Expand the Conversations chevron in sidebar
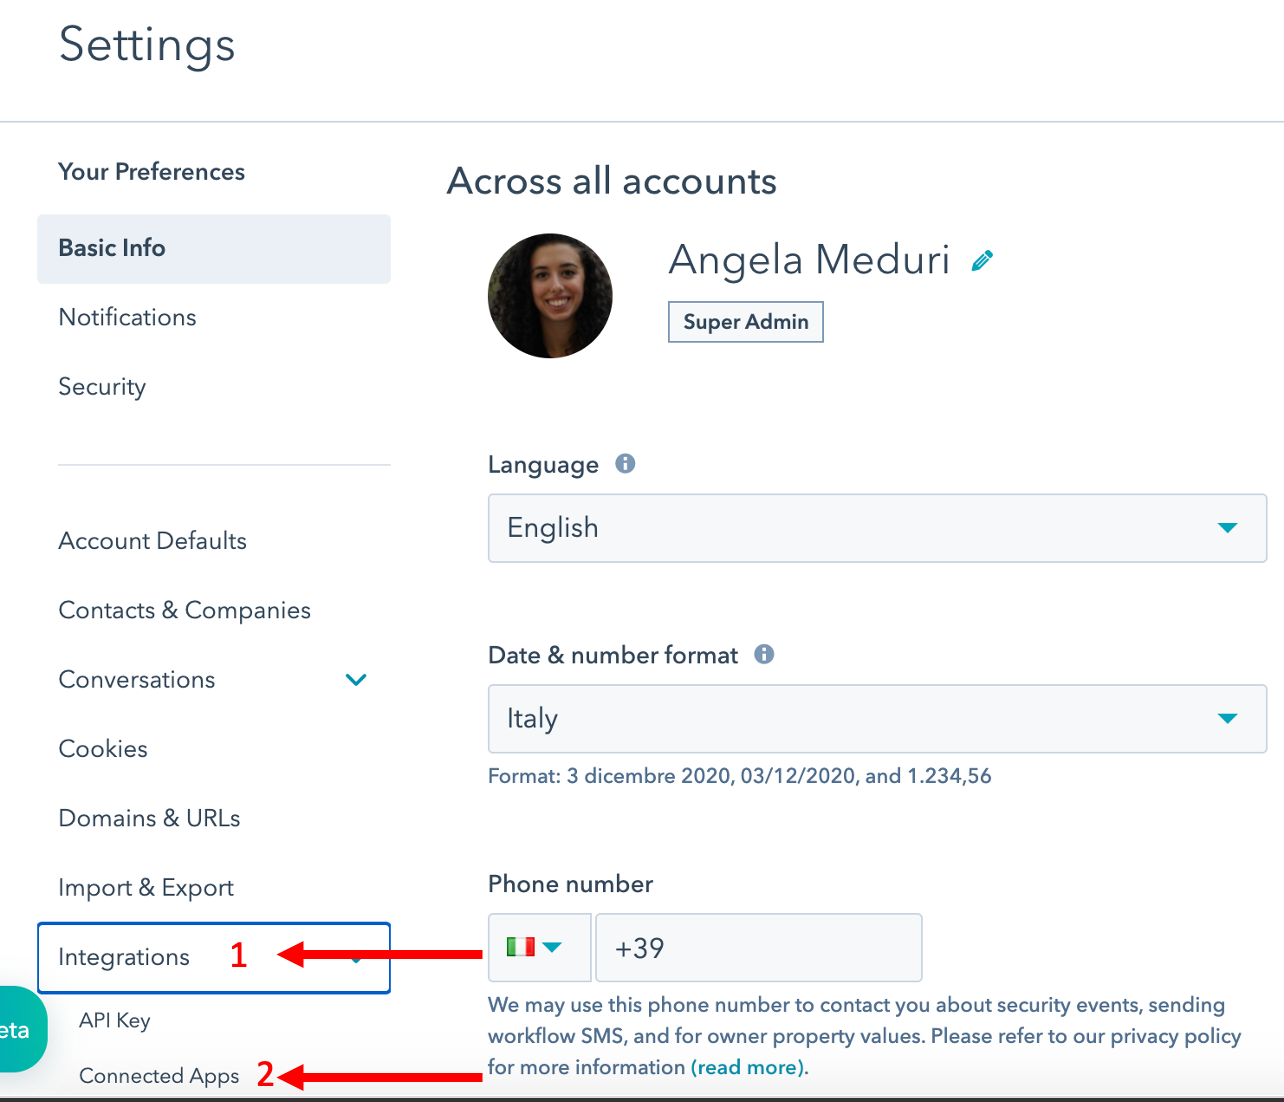 (x=356, y=680)
